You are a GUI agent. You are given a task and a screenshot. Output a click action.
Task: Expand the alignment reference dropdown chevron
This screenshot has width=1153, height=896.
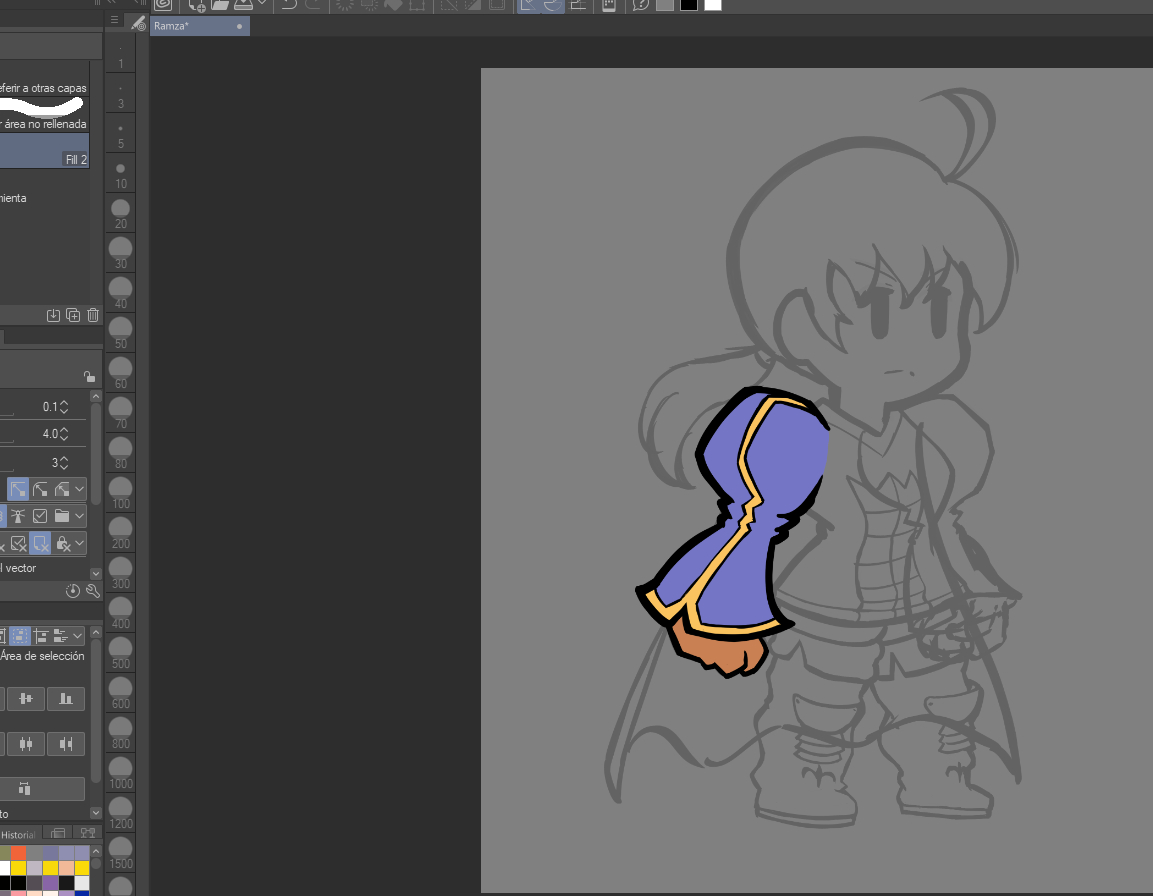[78, 635]
